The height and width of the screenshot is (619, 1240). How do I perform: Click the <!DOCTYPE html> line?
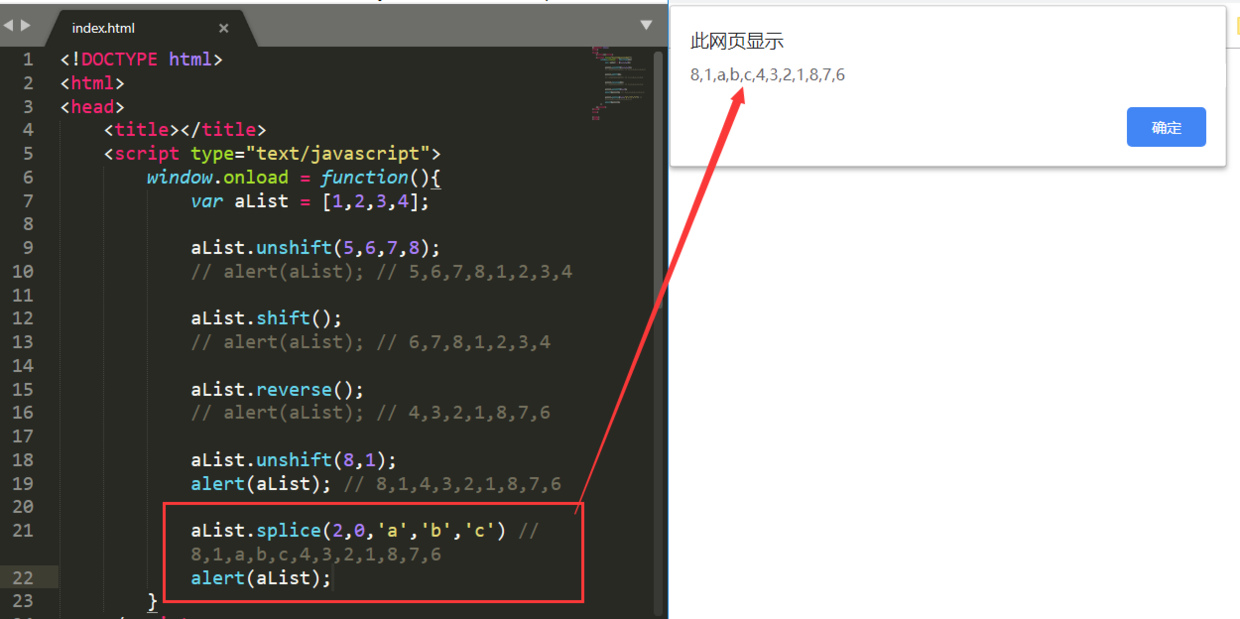(141, 59)
